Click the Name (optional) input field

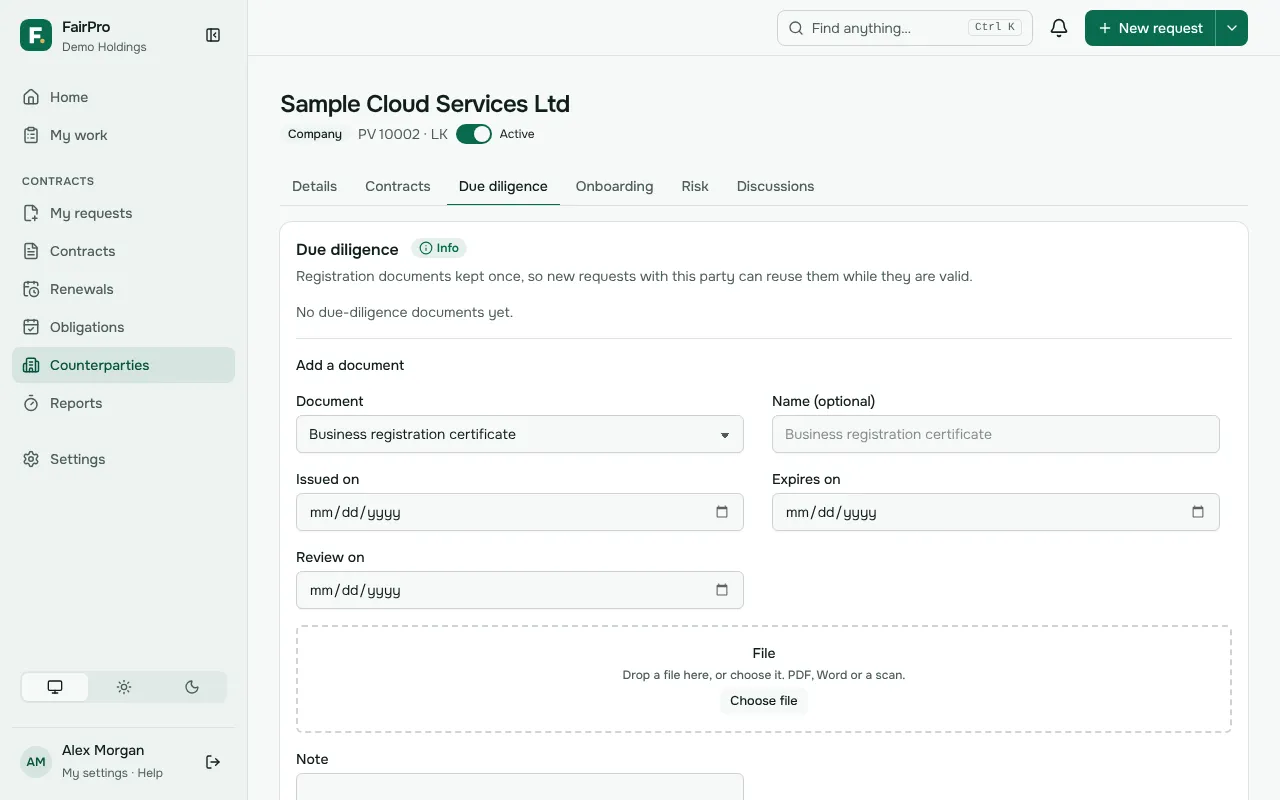pos(996,434)
